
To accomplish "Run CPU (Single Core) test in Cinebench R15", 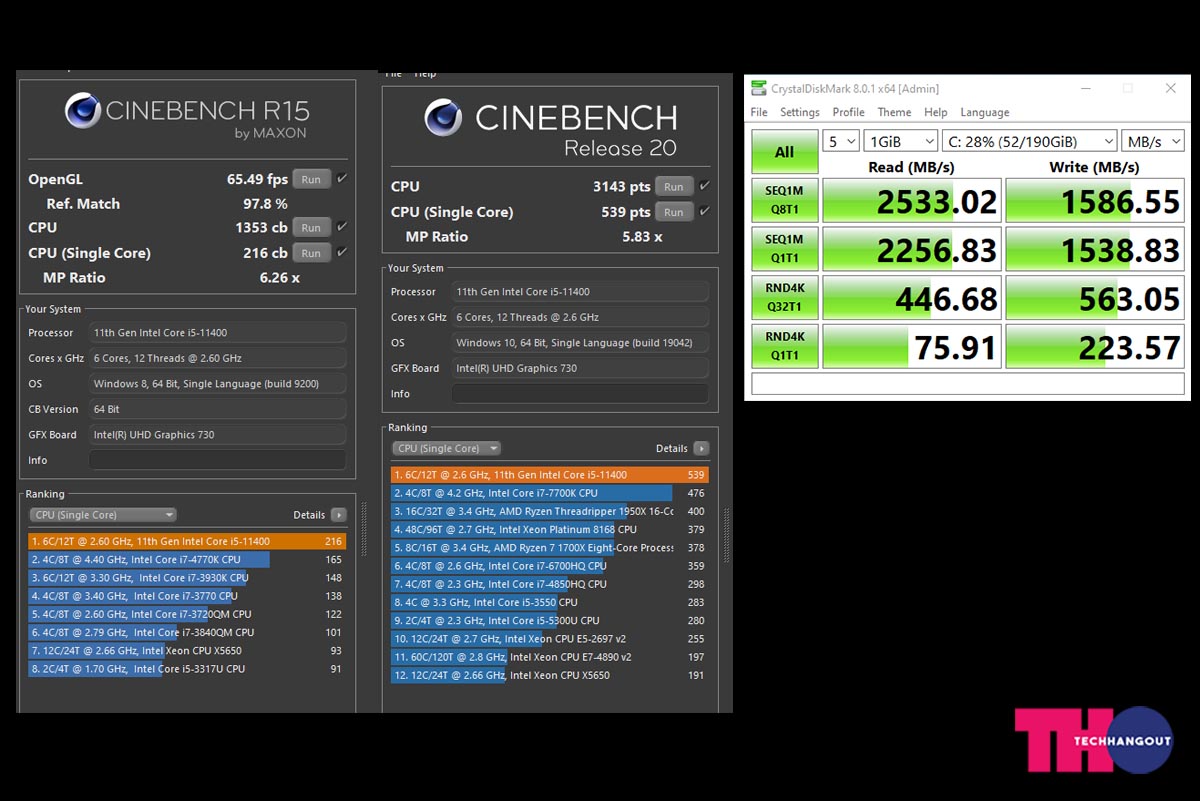I will [311, 253].
